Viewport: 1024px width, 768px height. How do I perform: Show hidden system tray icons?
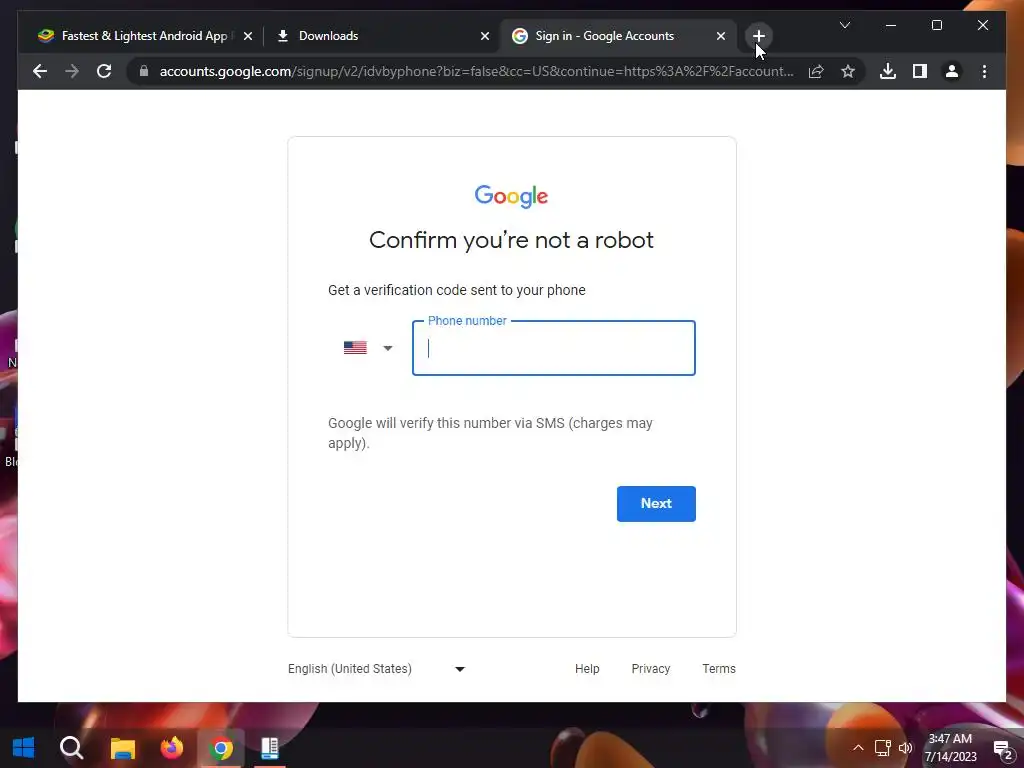tap(858, 748)
